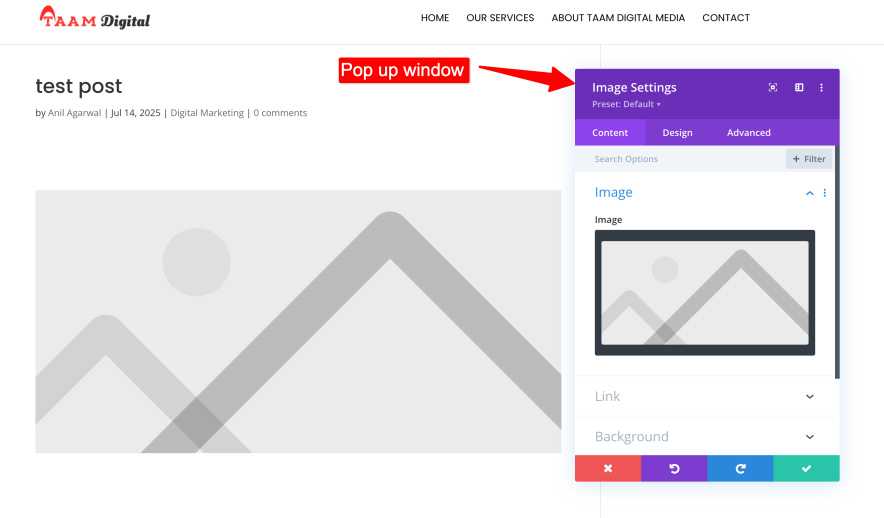Open Image section three-dot options
The width and height of the screenshot is (884, 518).
825,193
